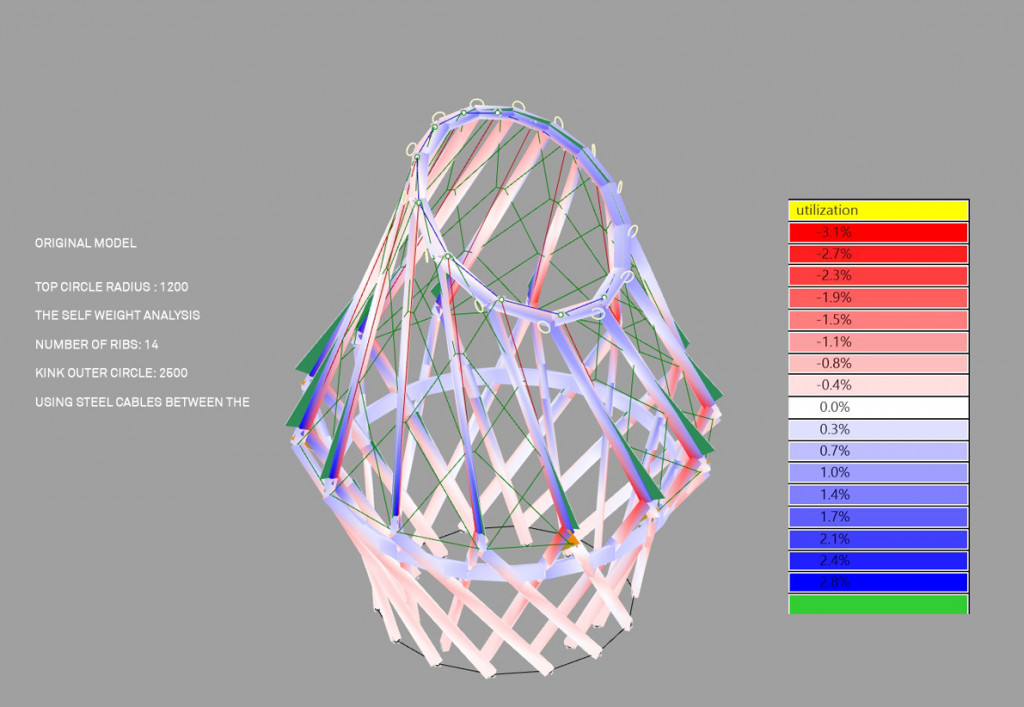Click the 2.1% legend band
The width and height of the screenshot is (1024, 707).
878,537
